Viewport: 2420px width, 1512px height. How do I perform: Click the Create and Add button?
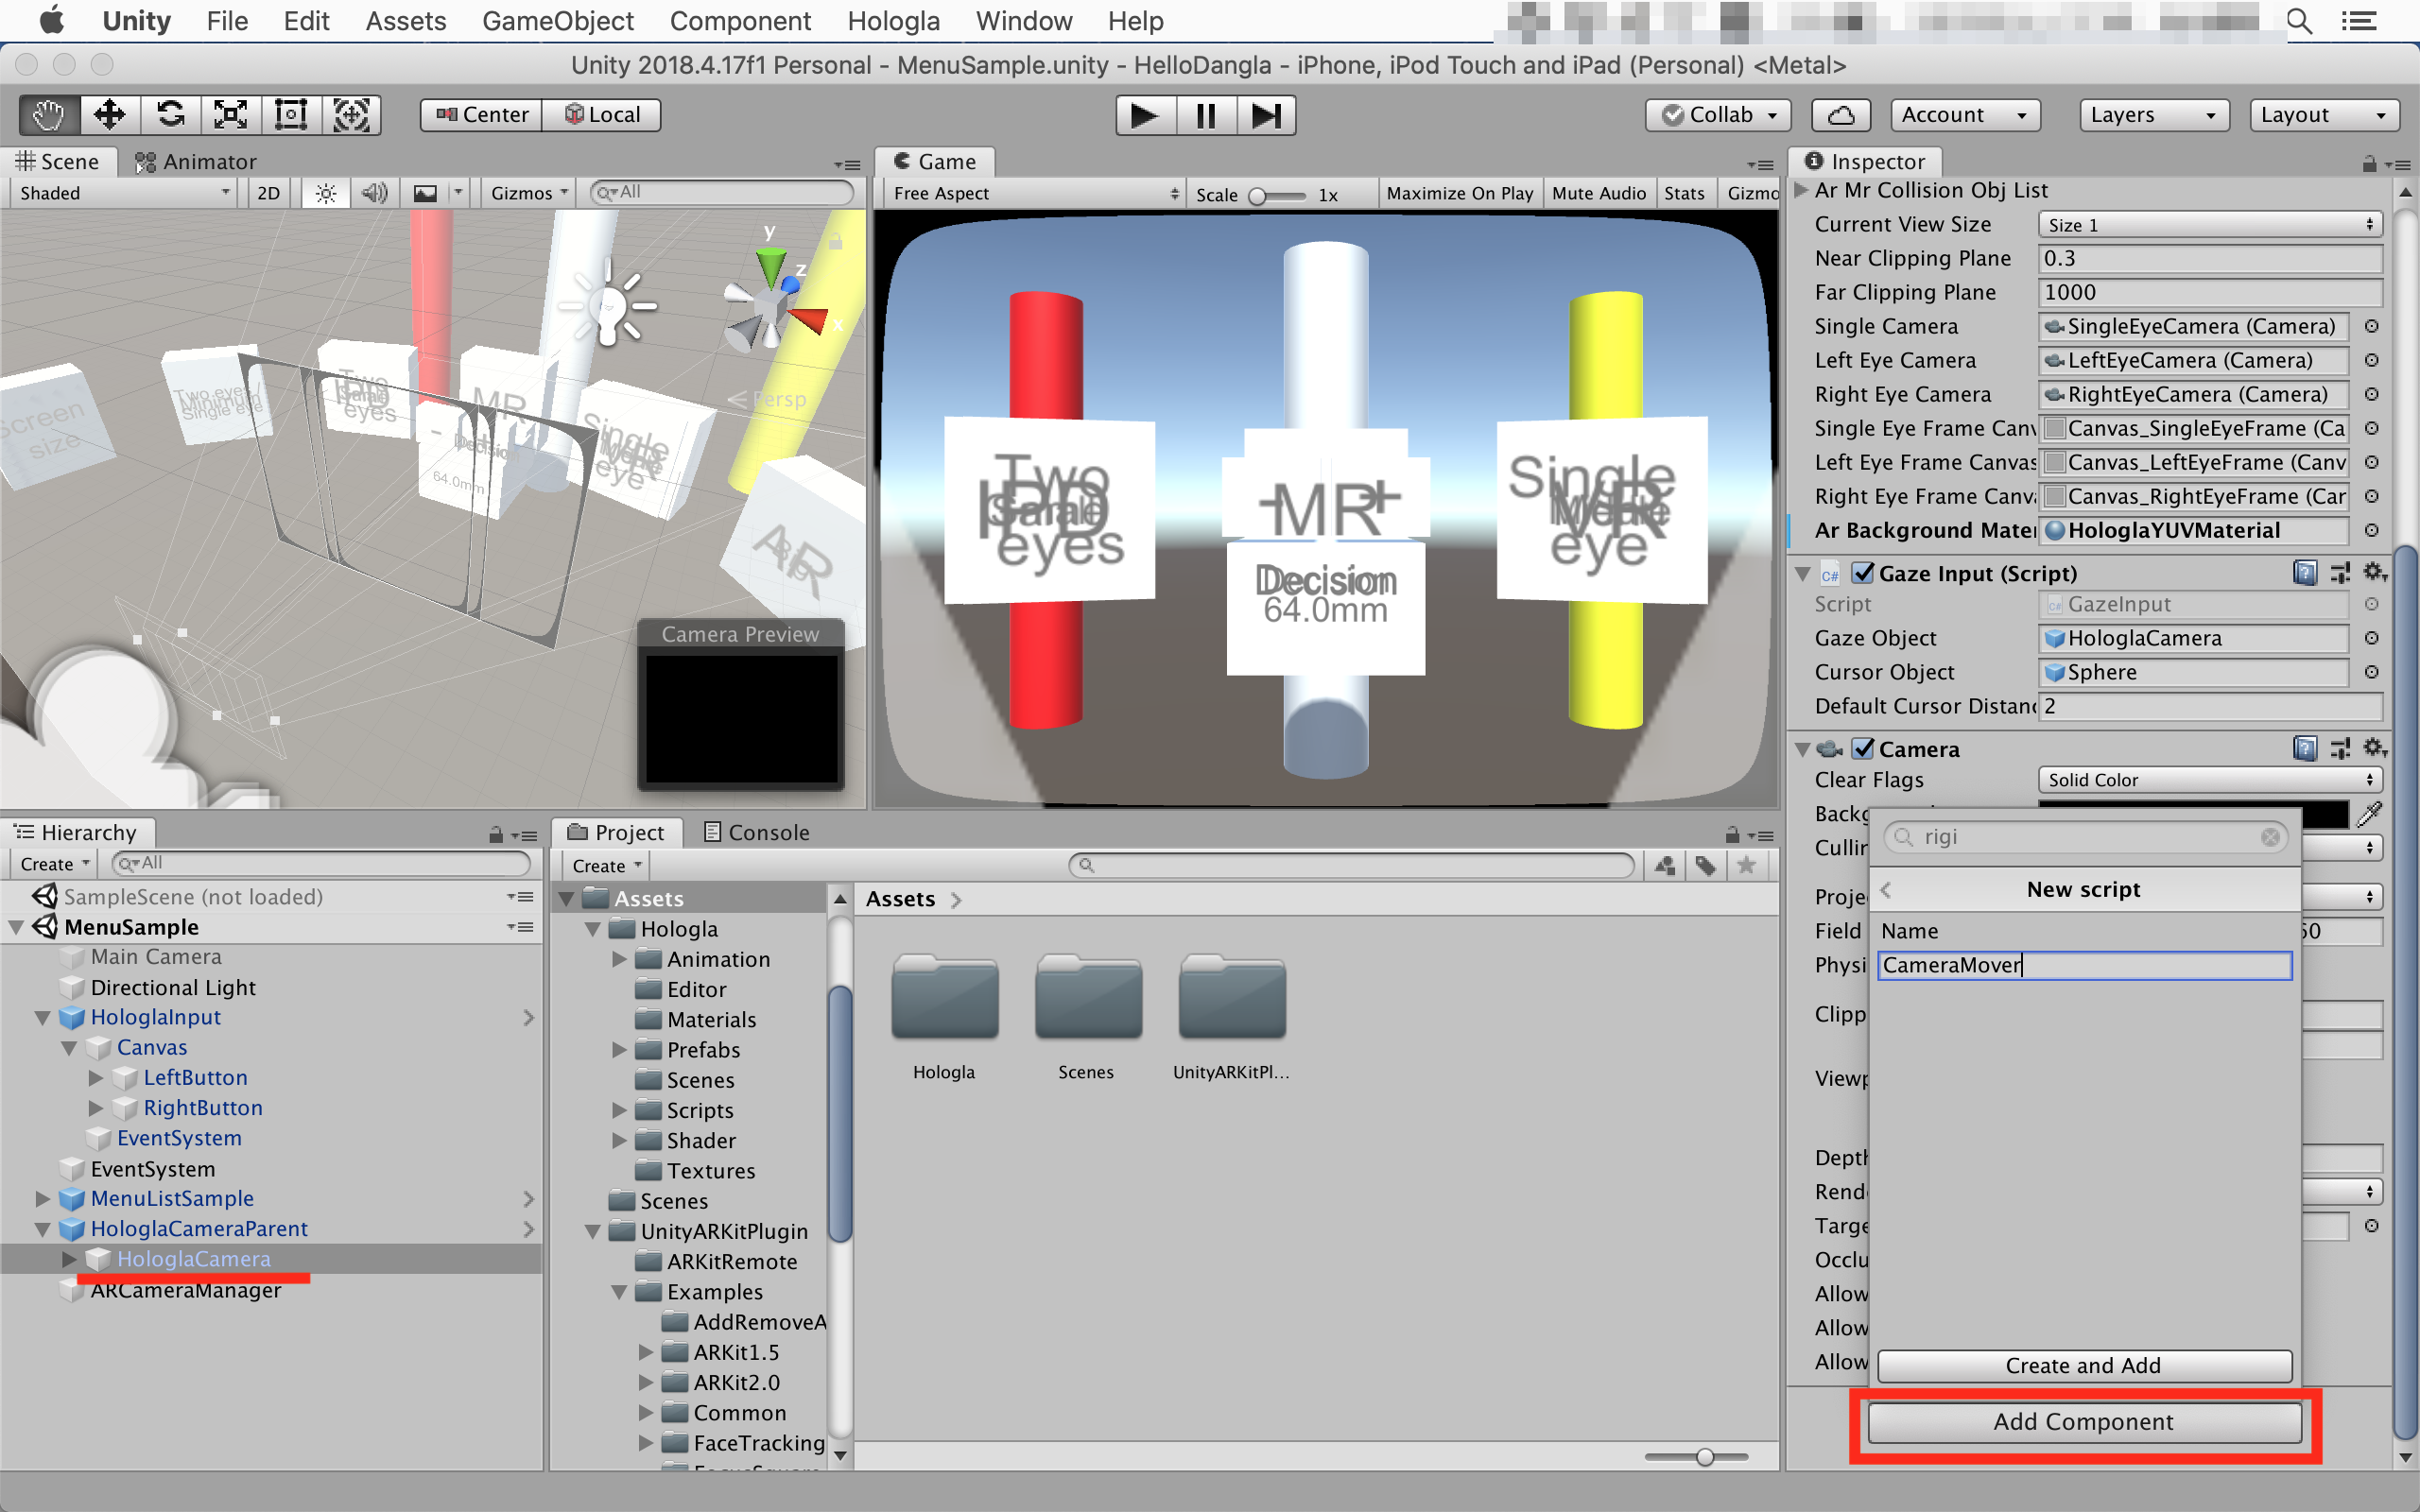(2083, 1365)
